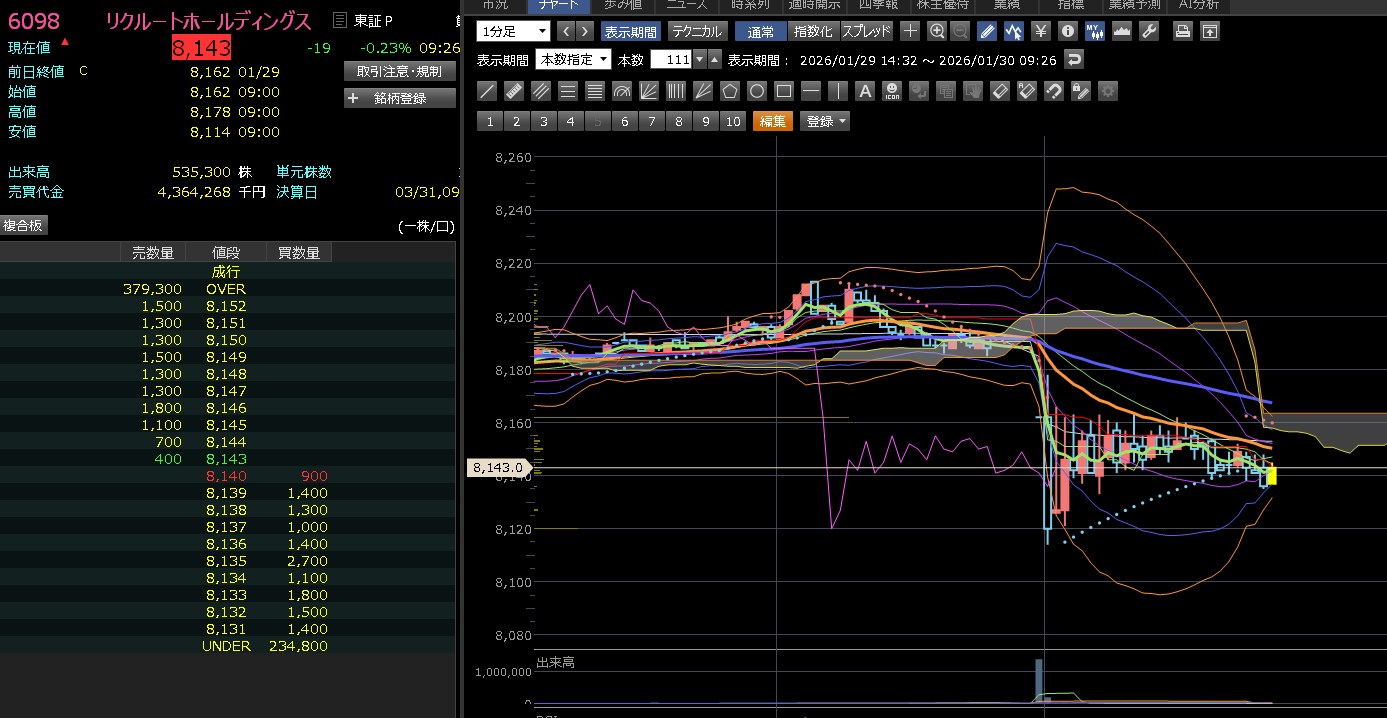
Task: Click the 銘柄登録 button
Action: click(x=399, y=98)
